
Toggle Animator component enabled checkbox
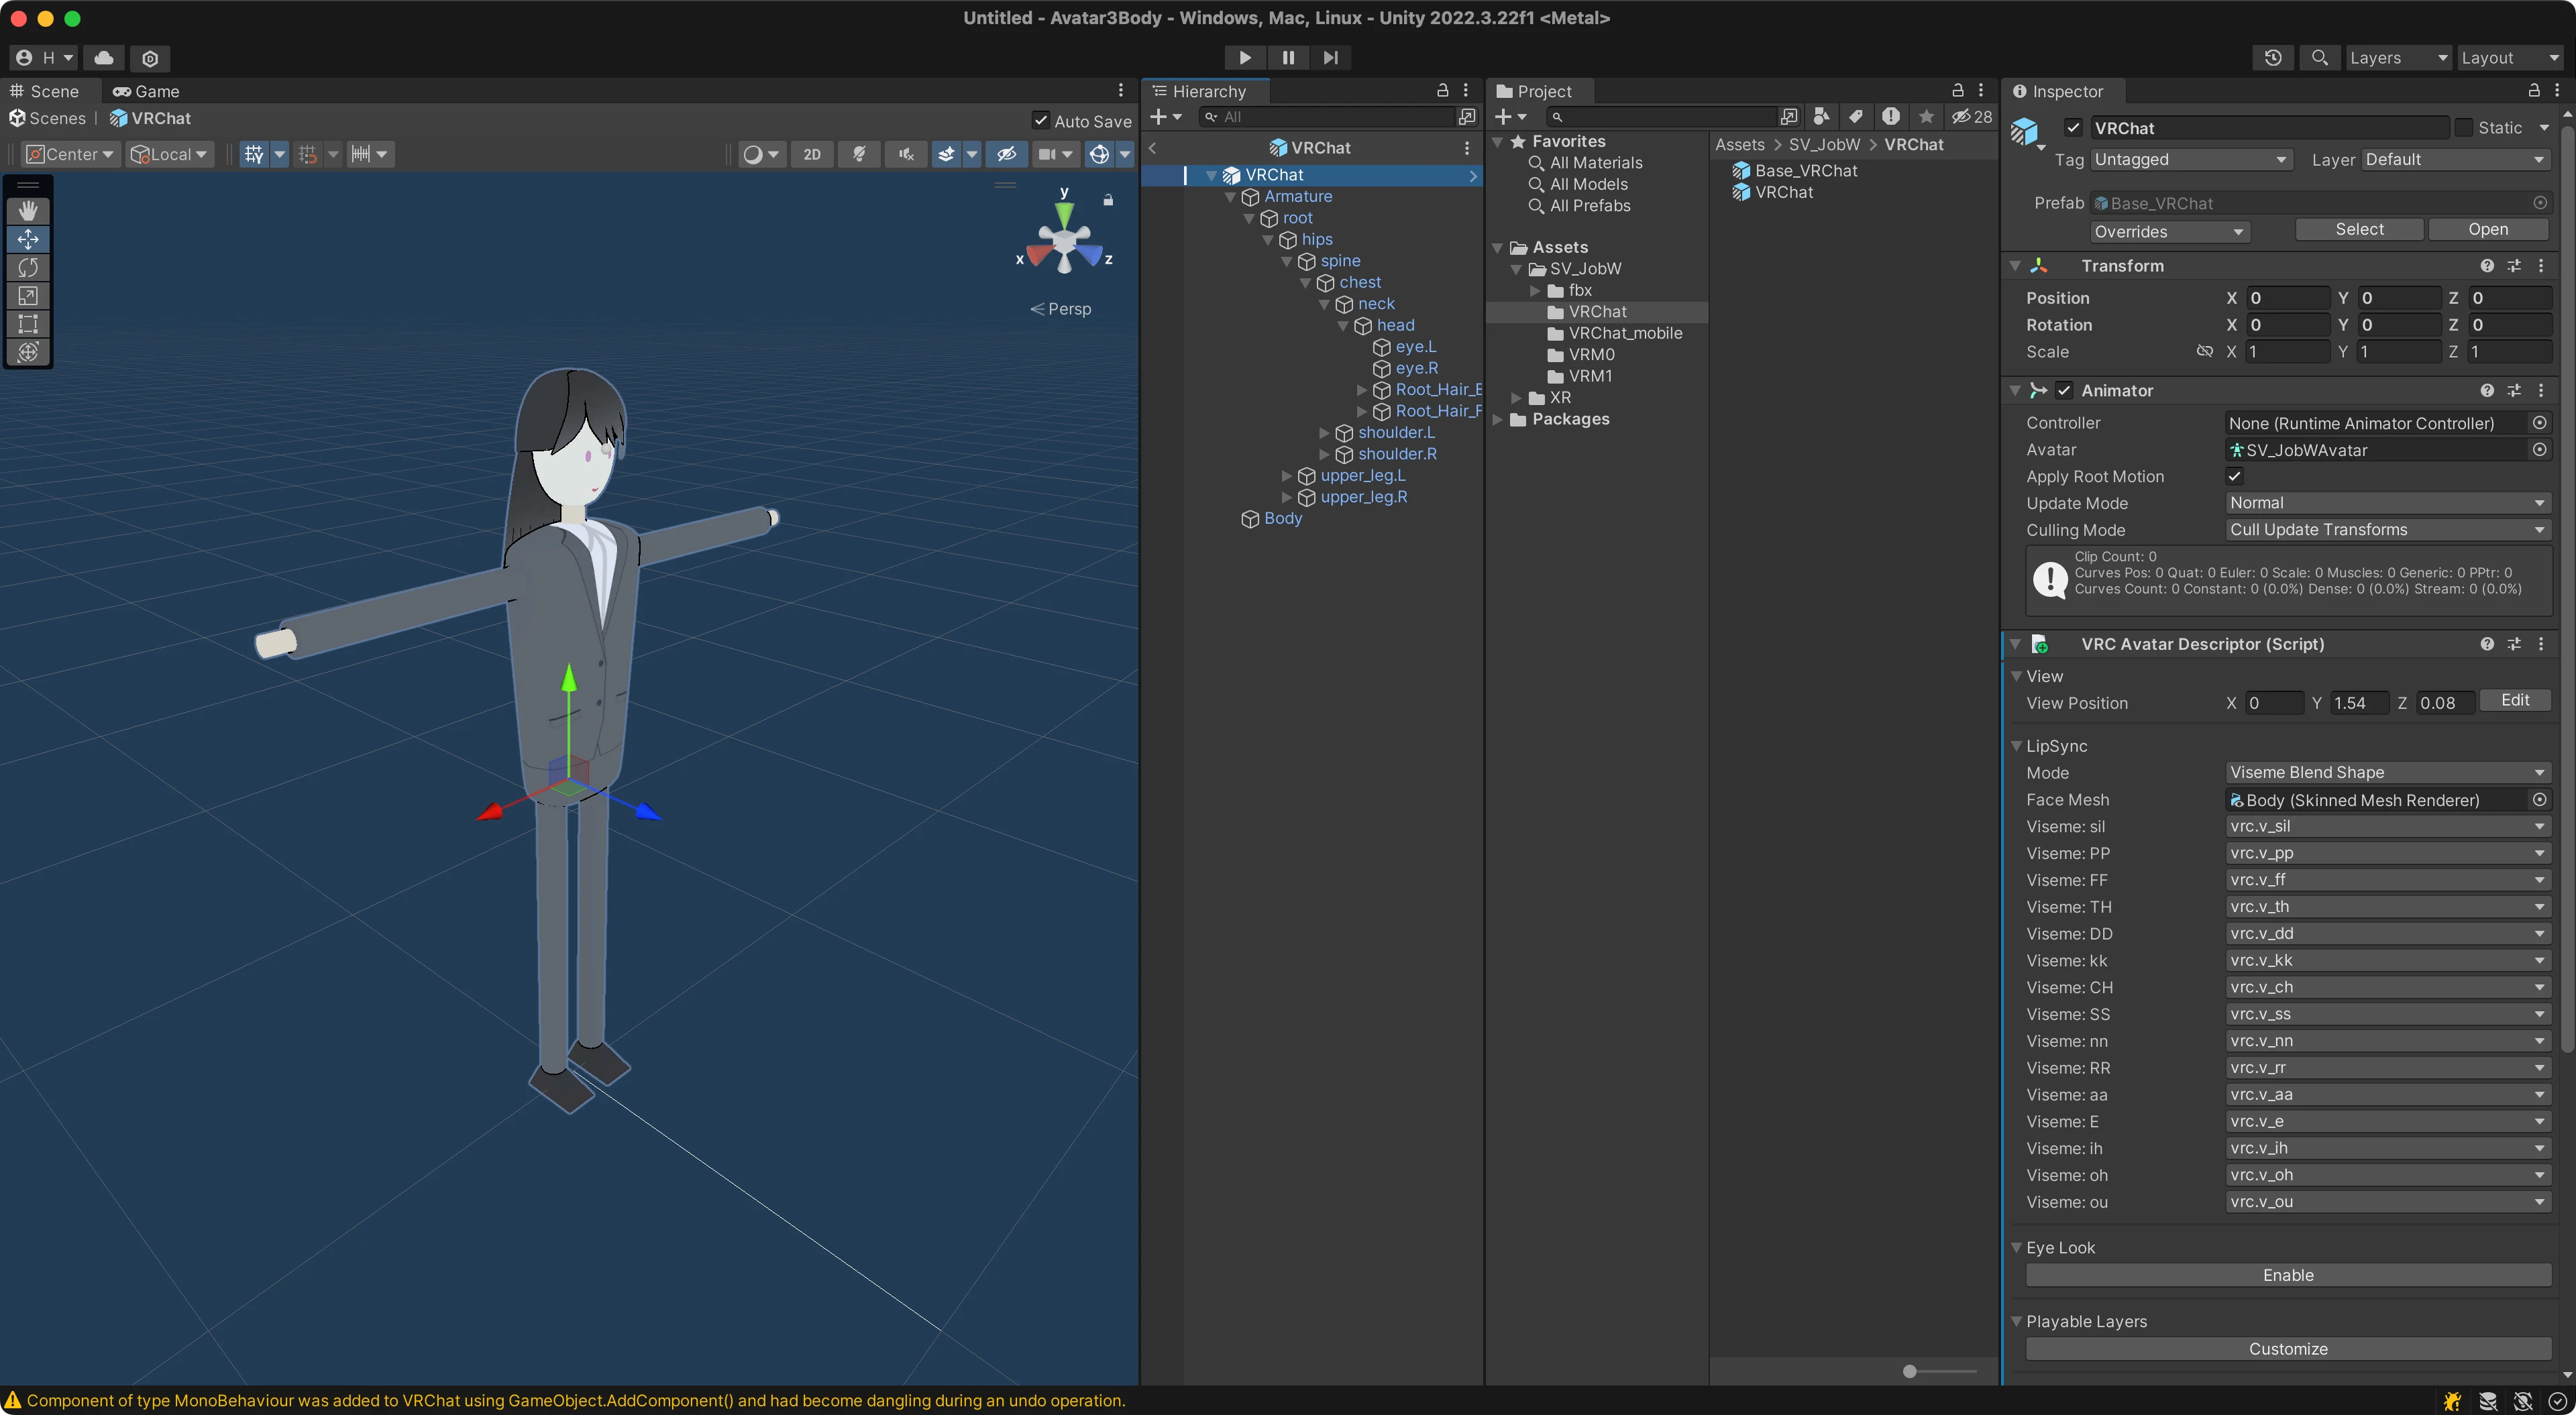(x=2064, y=391)
